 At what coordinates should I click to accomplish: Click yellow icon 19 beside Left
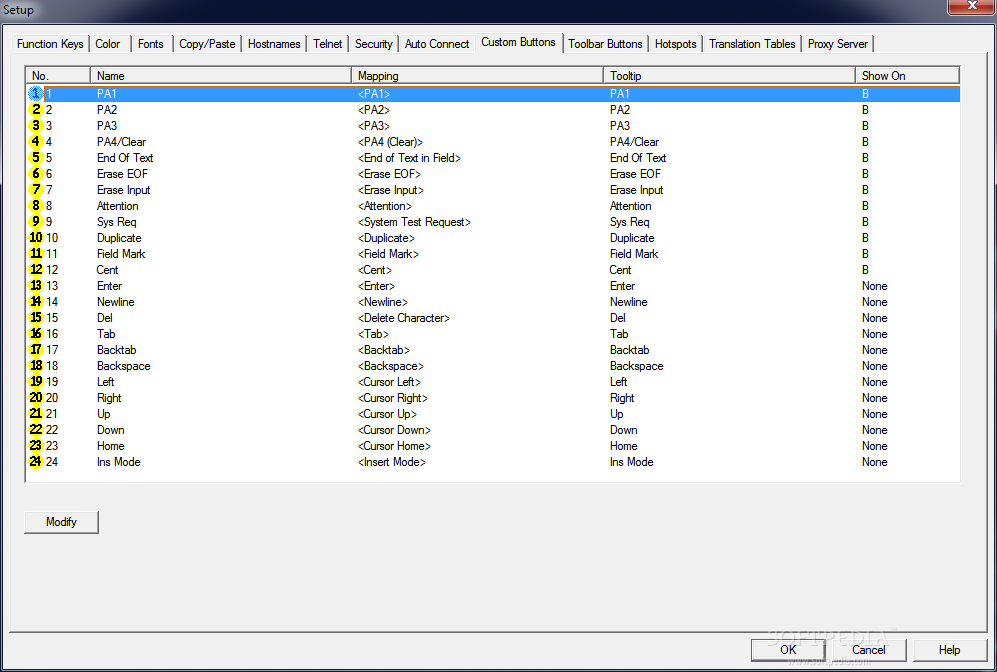(x=36, y=381)
